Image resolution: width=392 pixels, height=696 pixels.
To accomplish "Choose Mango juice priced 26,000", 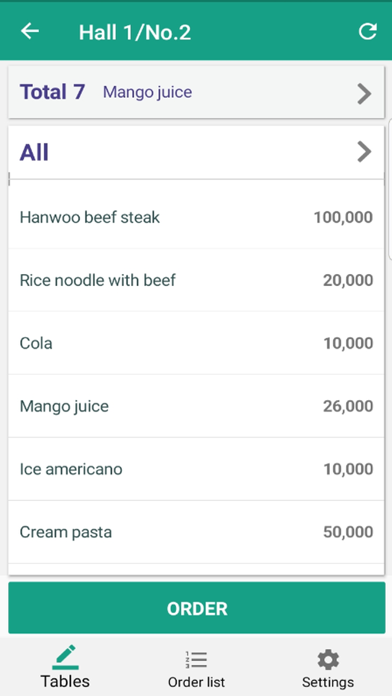I will point(196,406).
